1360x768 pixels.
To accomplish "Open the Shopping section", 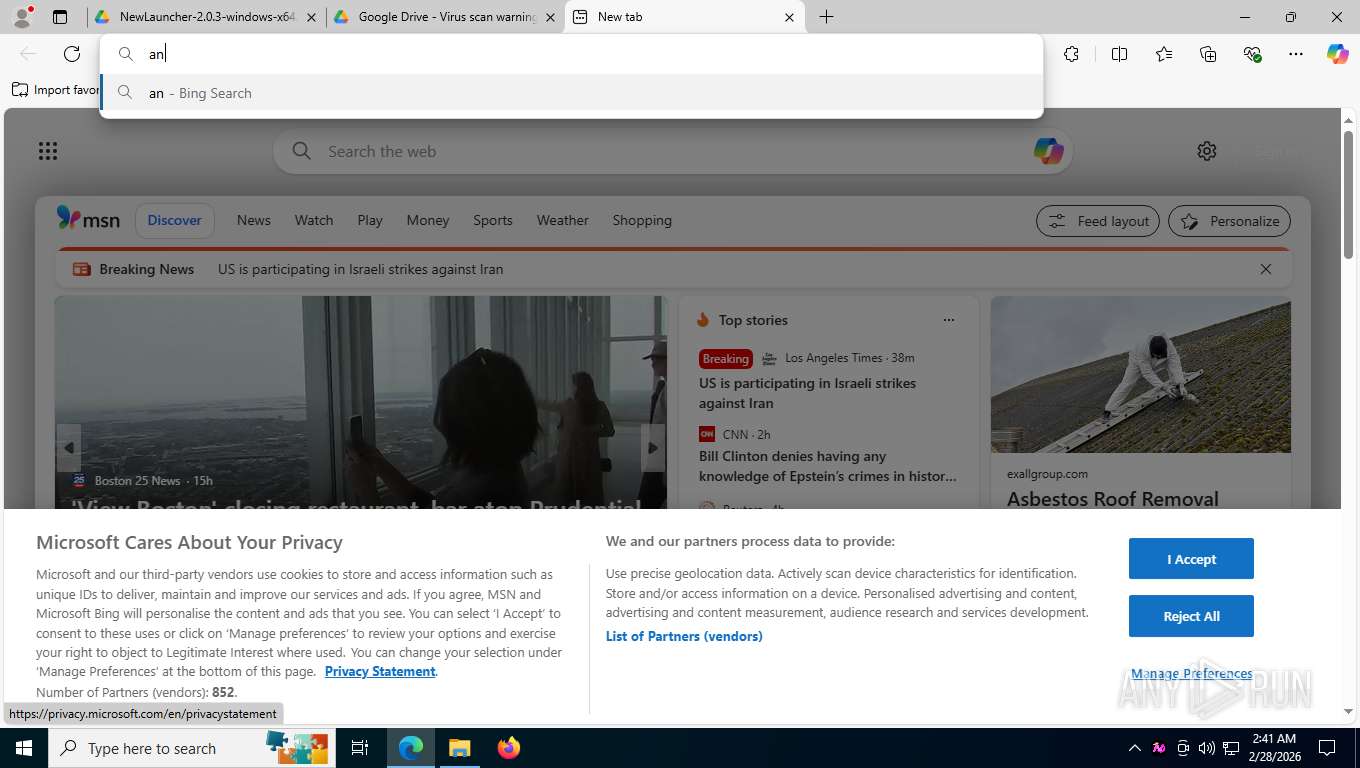I will (642, 220).
